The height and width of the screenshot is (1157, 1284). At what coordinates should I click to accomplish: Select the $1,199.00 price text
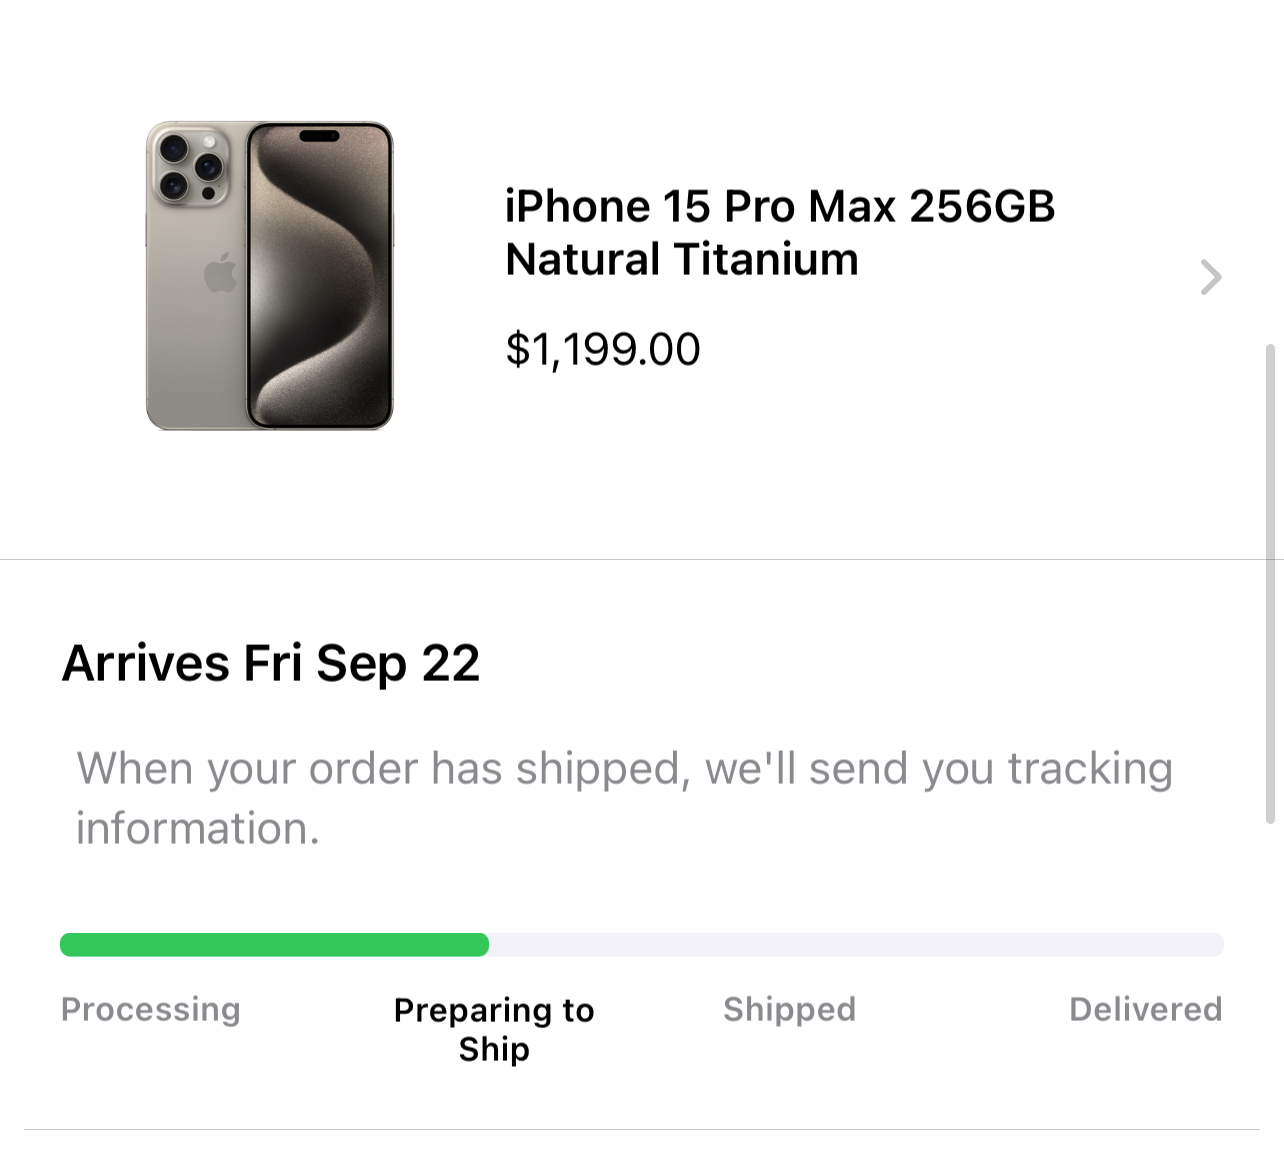point(603,350)
